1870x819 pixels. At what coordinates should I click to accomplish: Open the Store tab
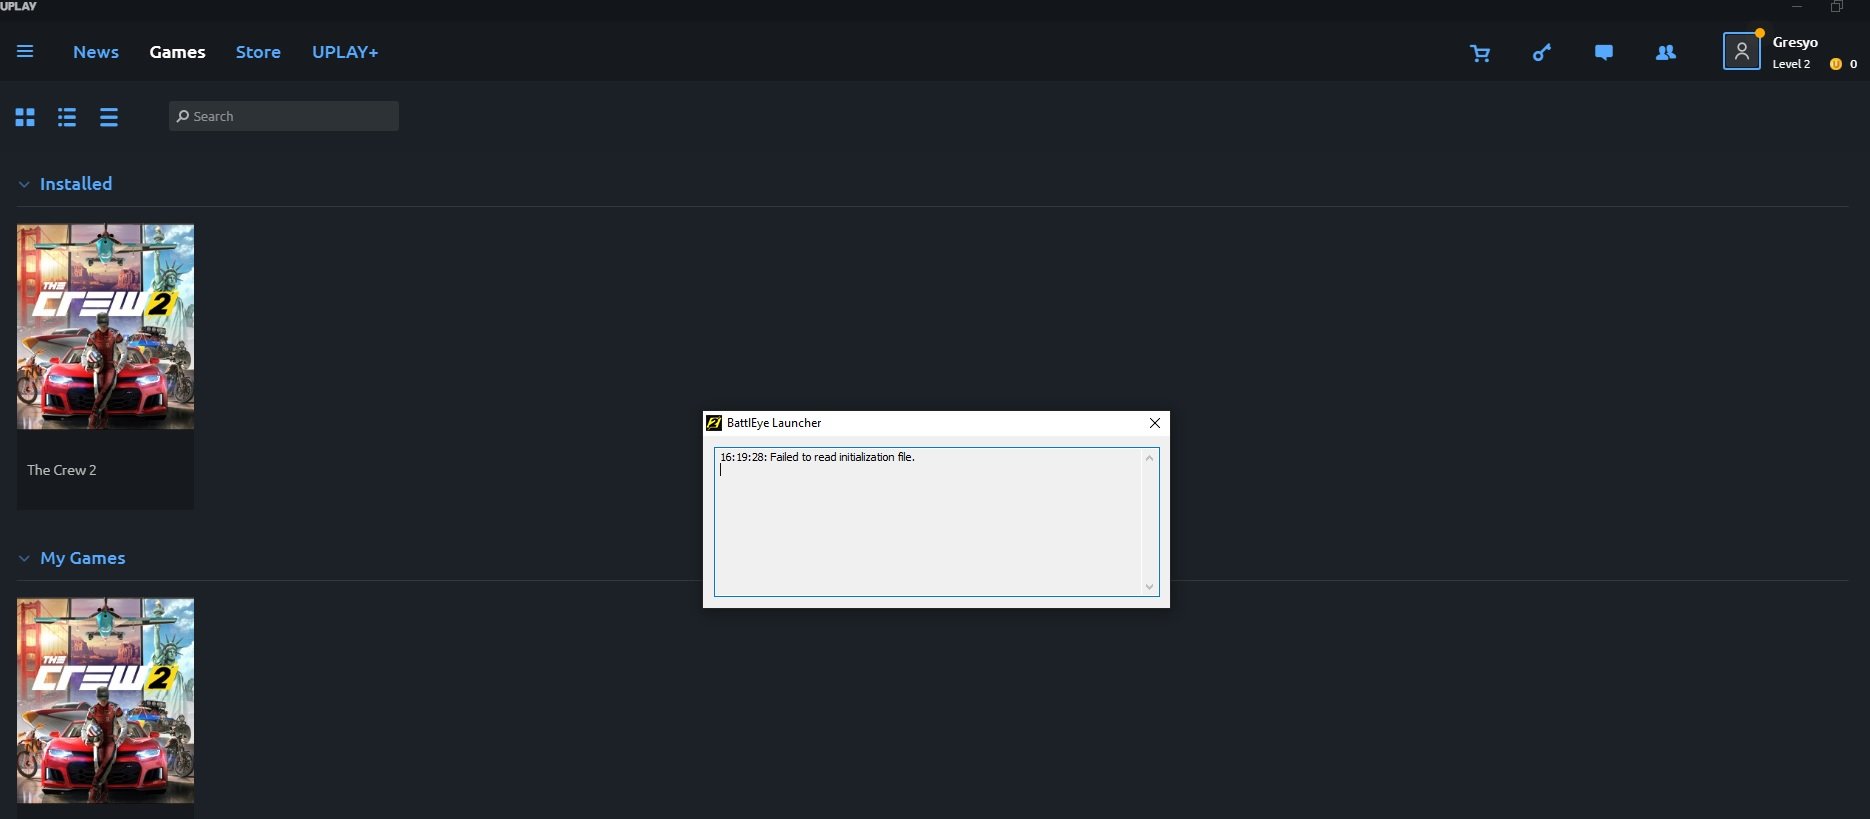click(x=258, y=52)
